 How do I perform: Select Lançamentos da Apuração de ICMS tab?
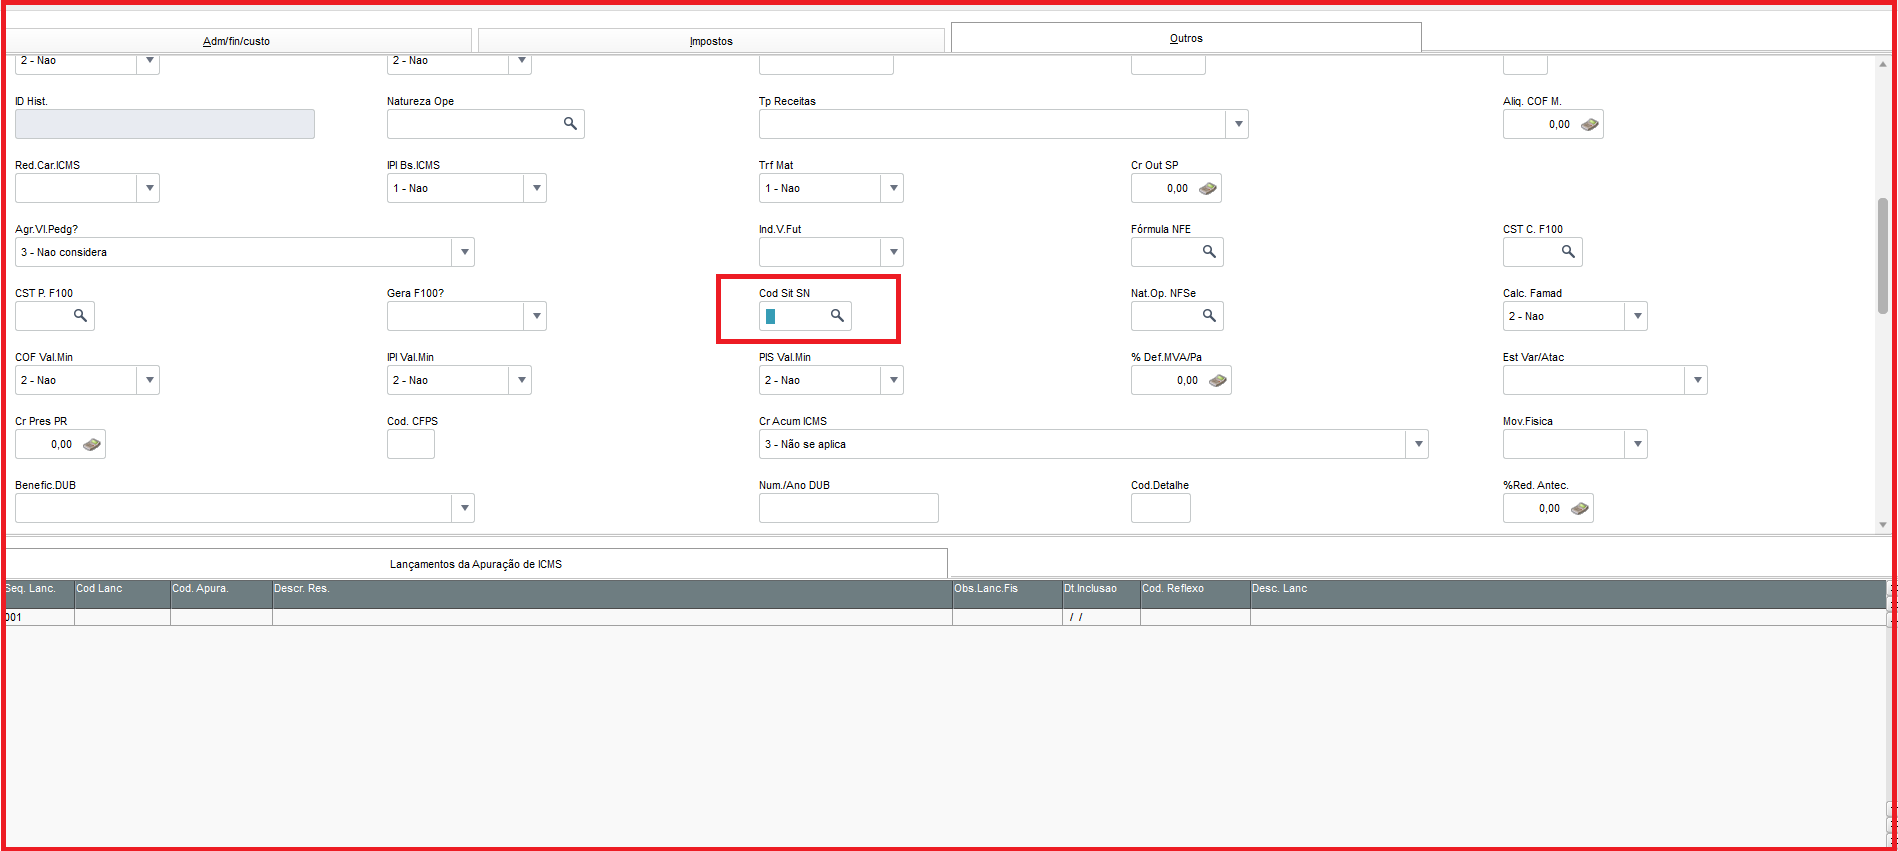[x=476, y=564]
